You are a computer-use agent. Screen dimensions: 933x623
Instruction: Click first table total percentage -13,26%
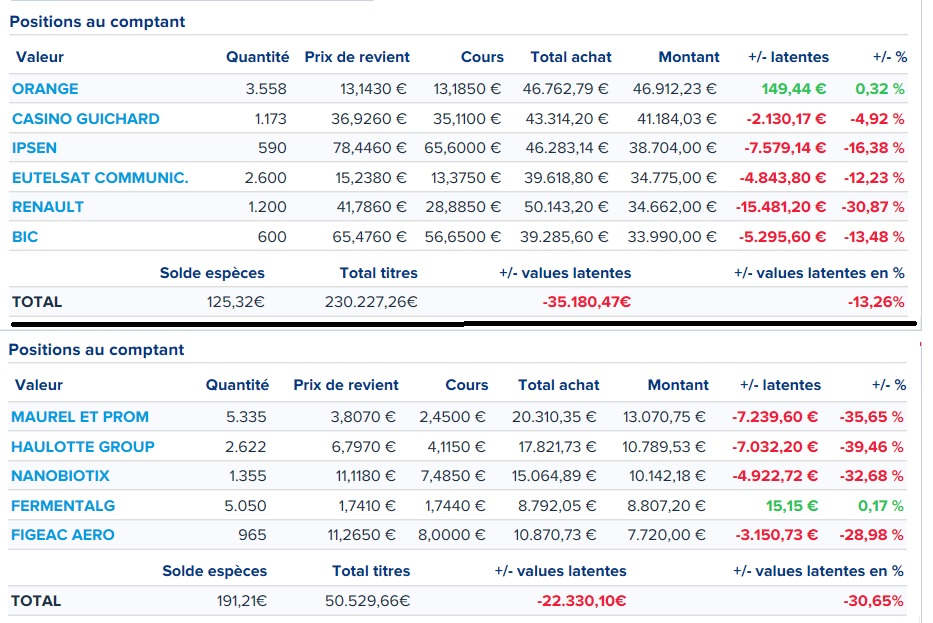(876, 302)
